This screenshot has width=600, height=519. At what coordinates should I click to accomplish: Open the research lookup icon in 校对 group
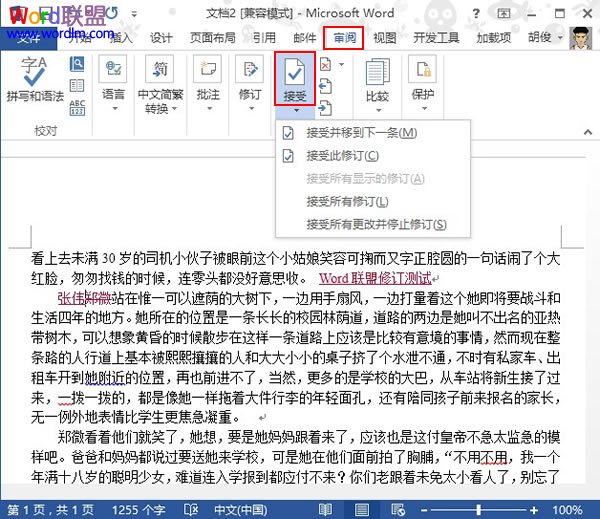(77, 64)
